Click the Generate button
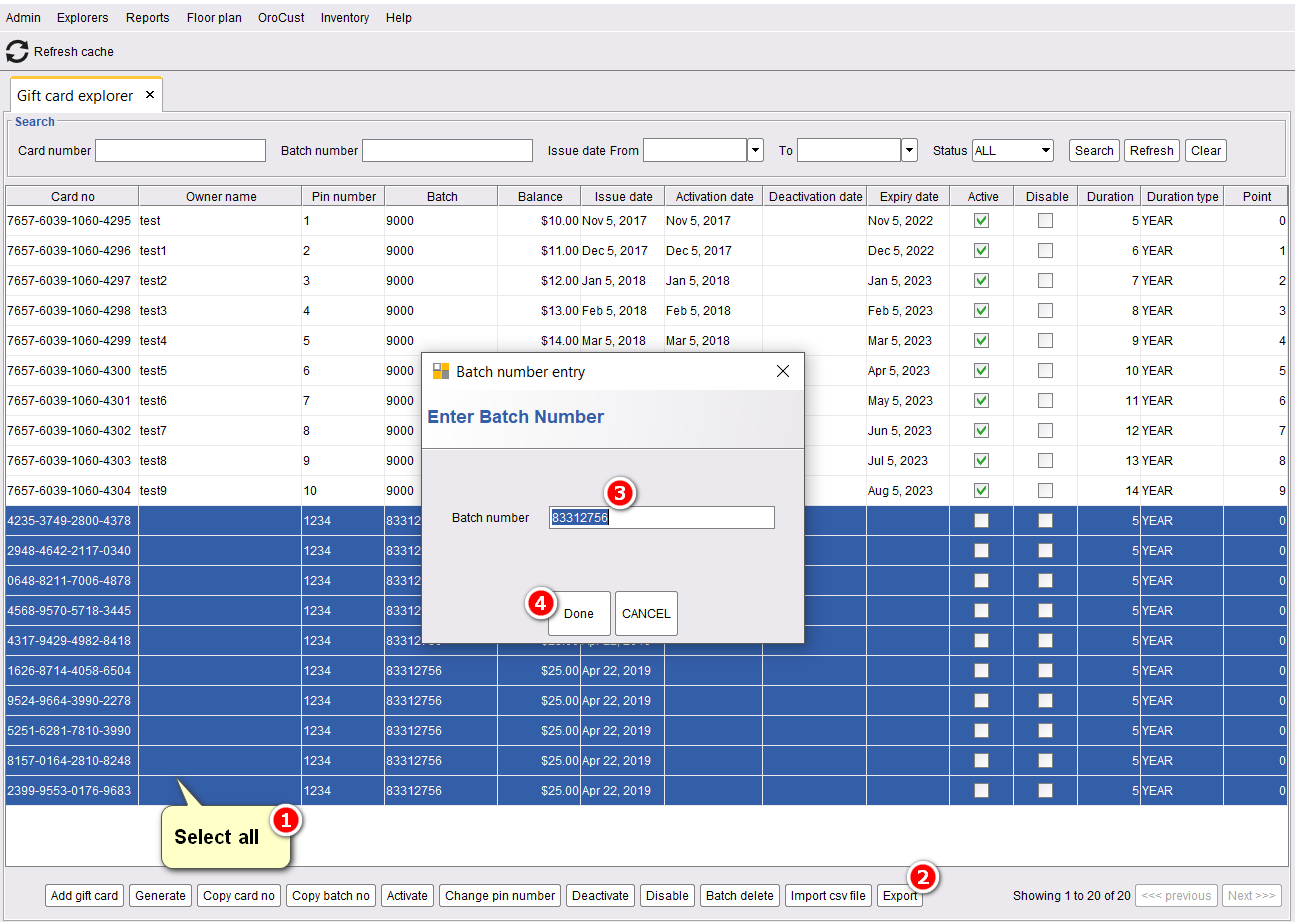The height and width of the screenshot is (922, 1295). pyautogui.click(x=161, y=896)
